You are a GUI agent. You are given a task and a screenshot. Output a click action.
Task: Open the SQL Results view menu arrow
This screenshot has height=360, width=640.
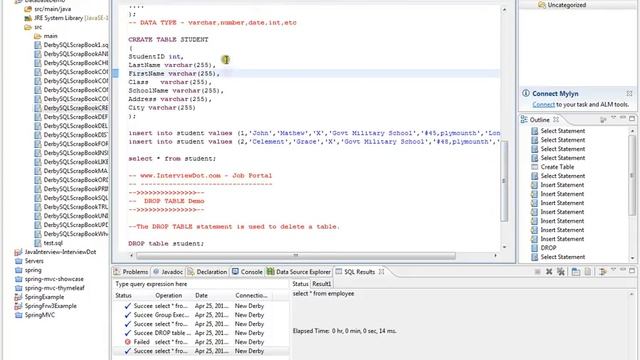pos(613,270)
